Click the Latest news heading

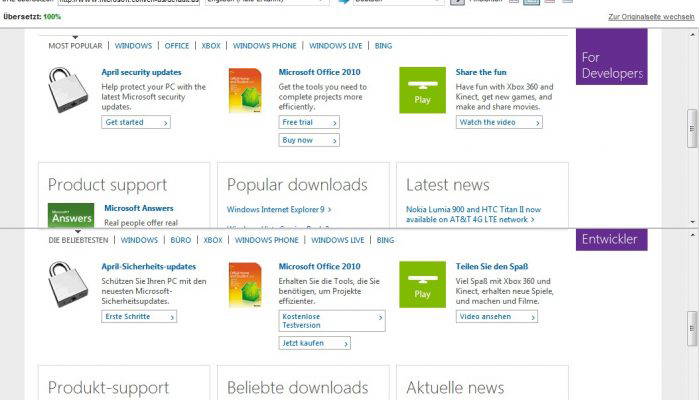[448, 185]
